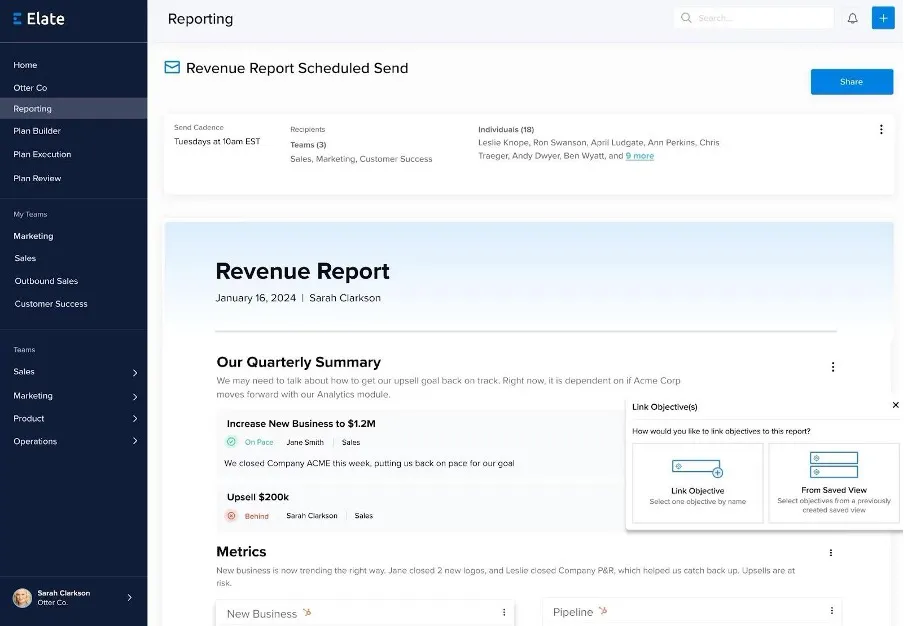Expand the Operations team chevron

pyautogui.click(x=135, y=441)
